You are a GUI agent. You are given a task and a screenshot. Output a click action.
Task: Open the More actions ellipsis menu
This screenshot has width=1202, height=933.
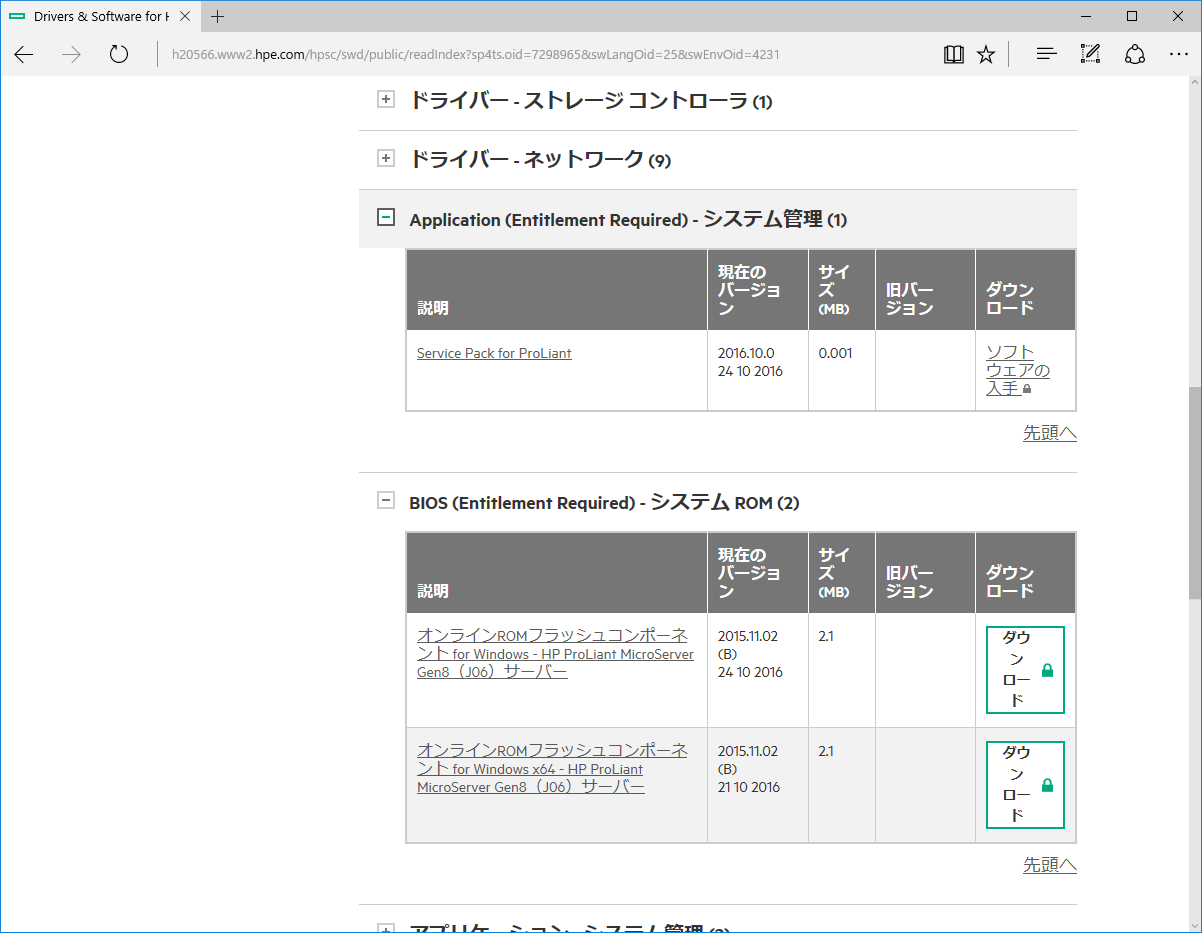[x=1179, y=54]
